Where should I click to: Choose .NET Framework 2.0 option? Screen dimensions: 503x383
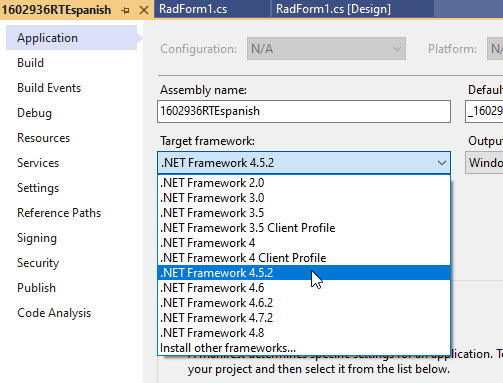coord(304,183)
